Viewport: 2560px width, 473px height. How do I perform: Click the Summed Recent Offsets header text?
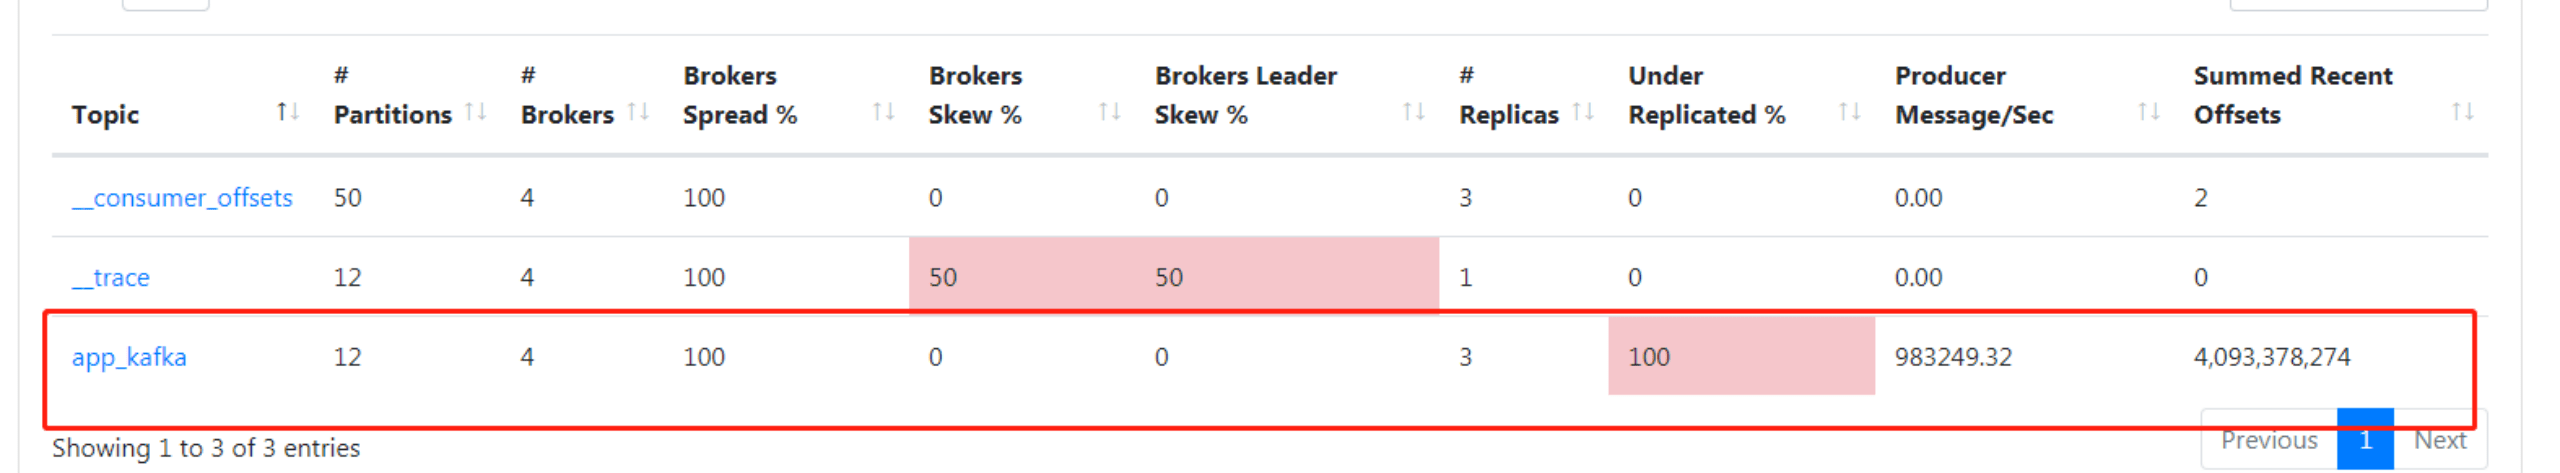click(2292, 95)
